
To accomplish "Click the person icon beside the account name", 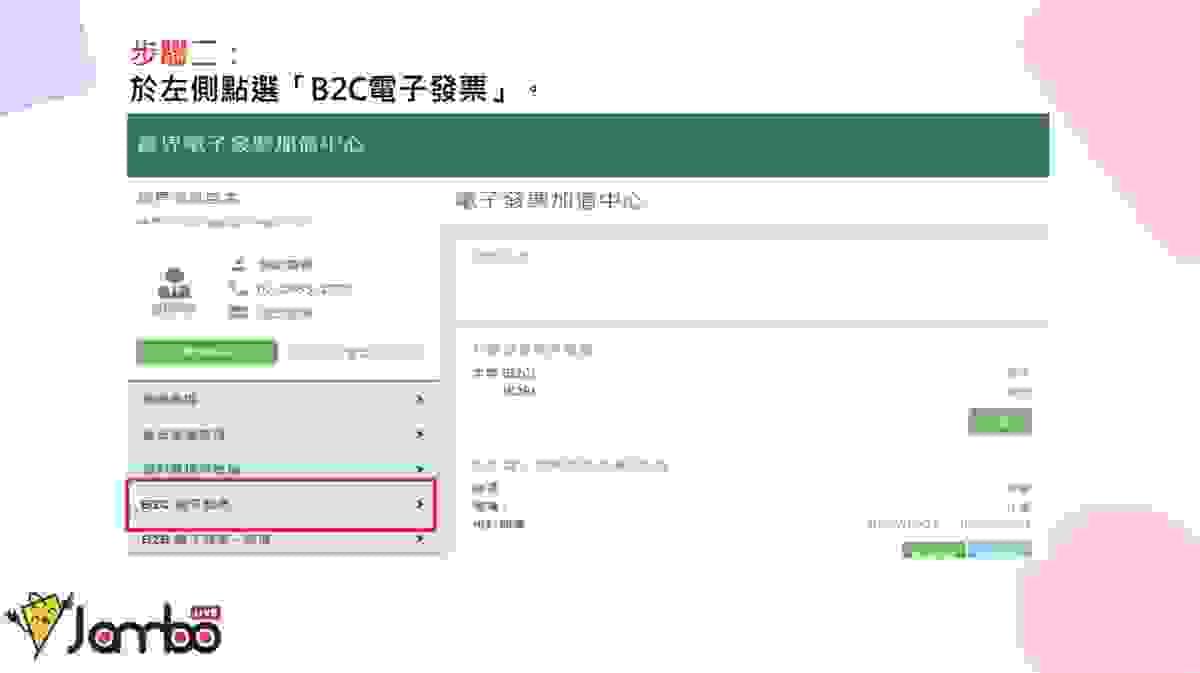I will (x=238, y=265).
